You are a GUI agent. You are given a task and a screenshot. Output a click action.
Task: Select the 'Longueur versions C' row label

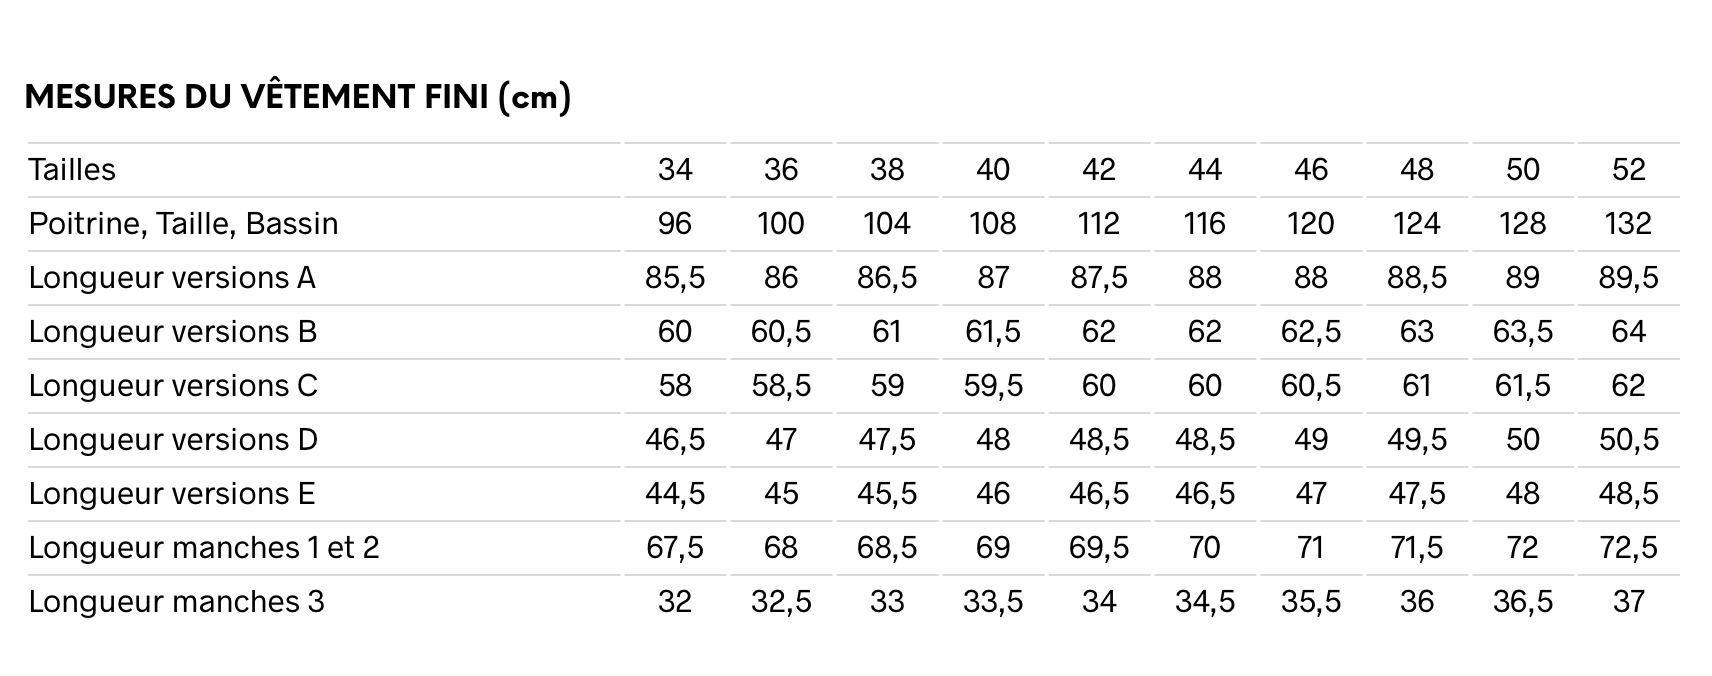click(173, 386)
